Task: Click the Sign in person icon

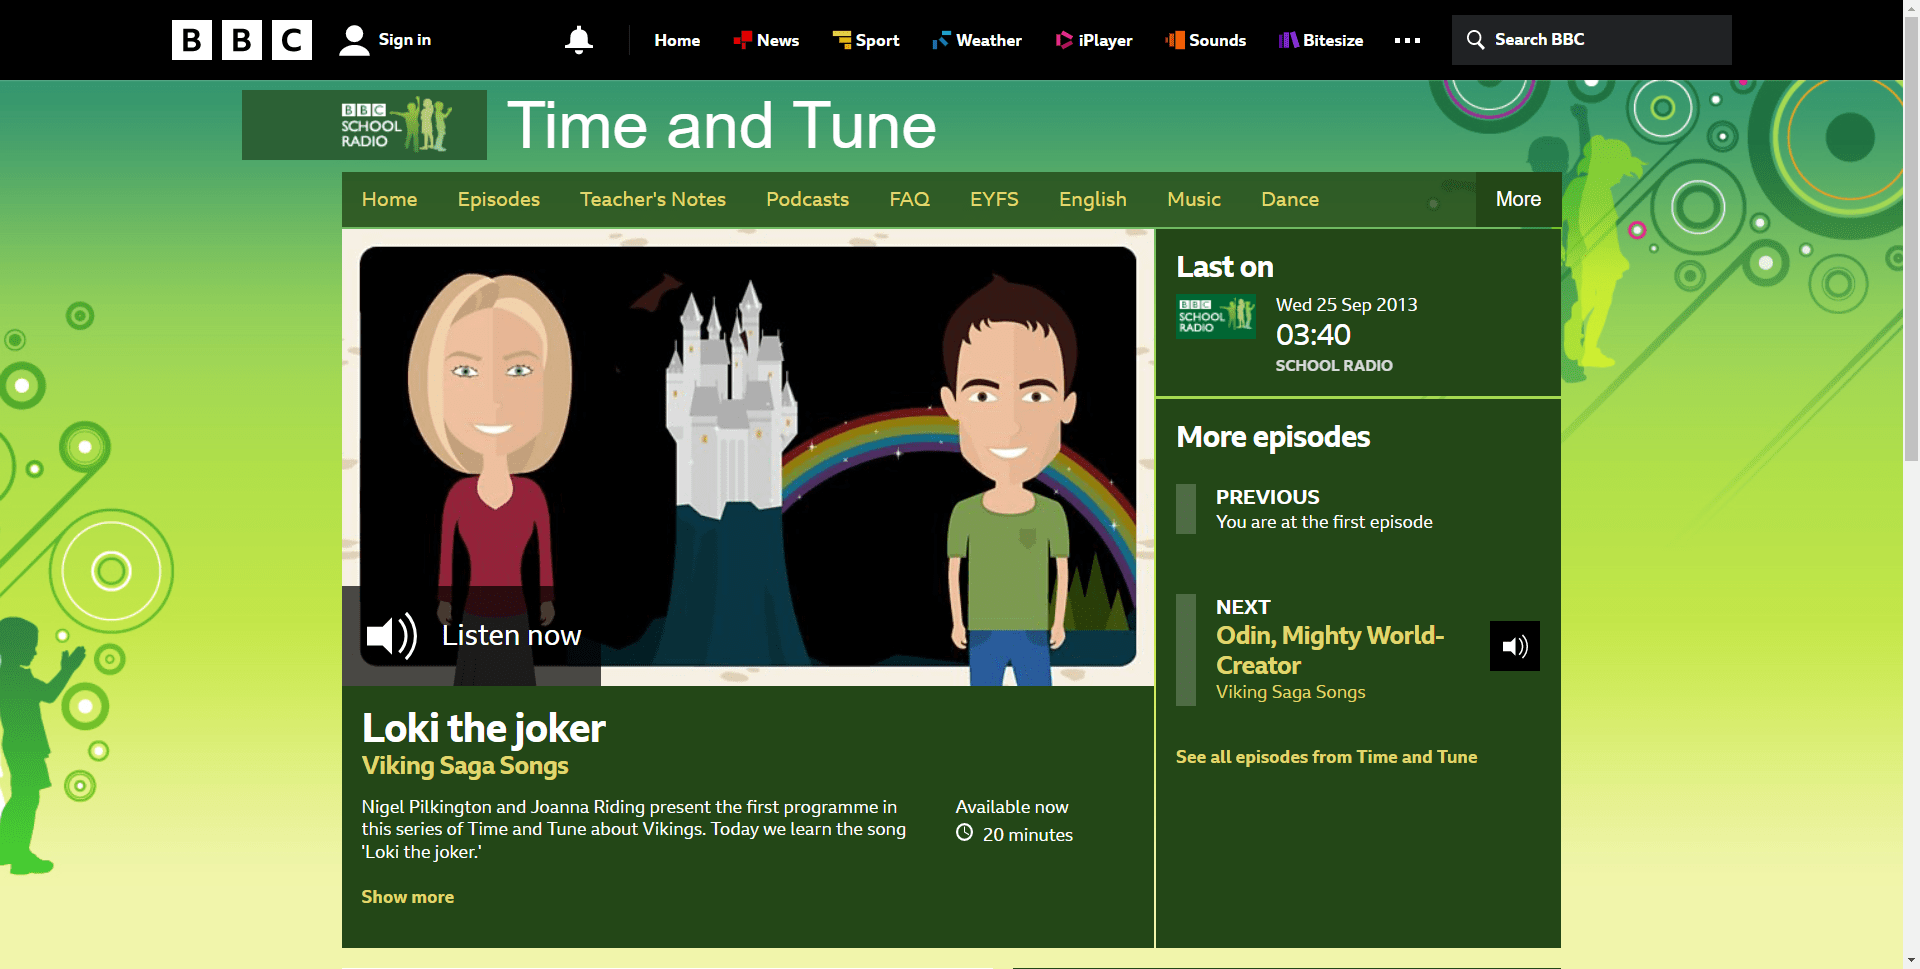Action: 354,40
